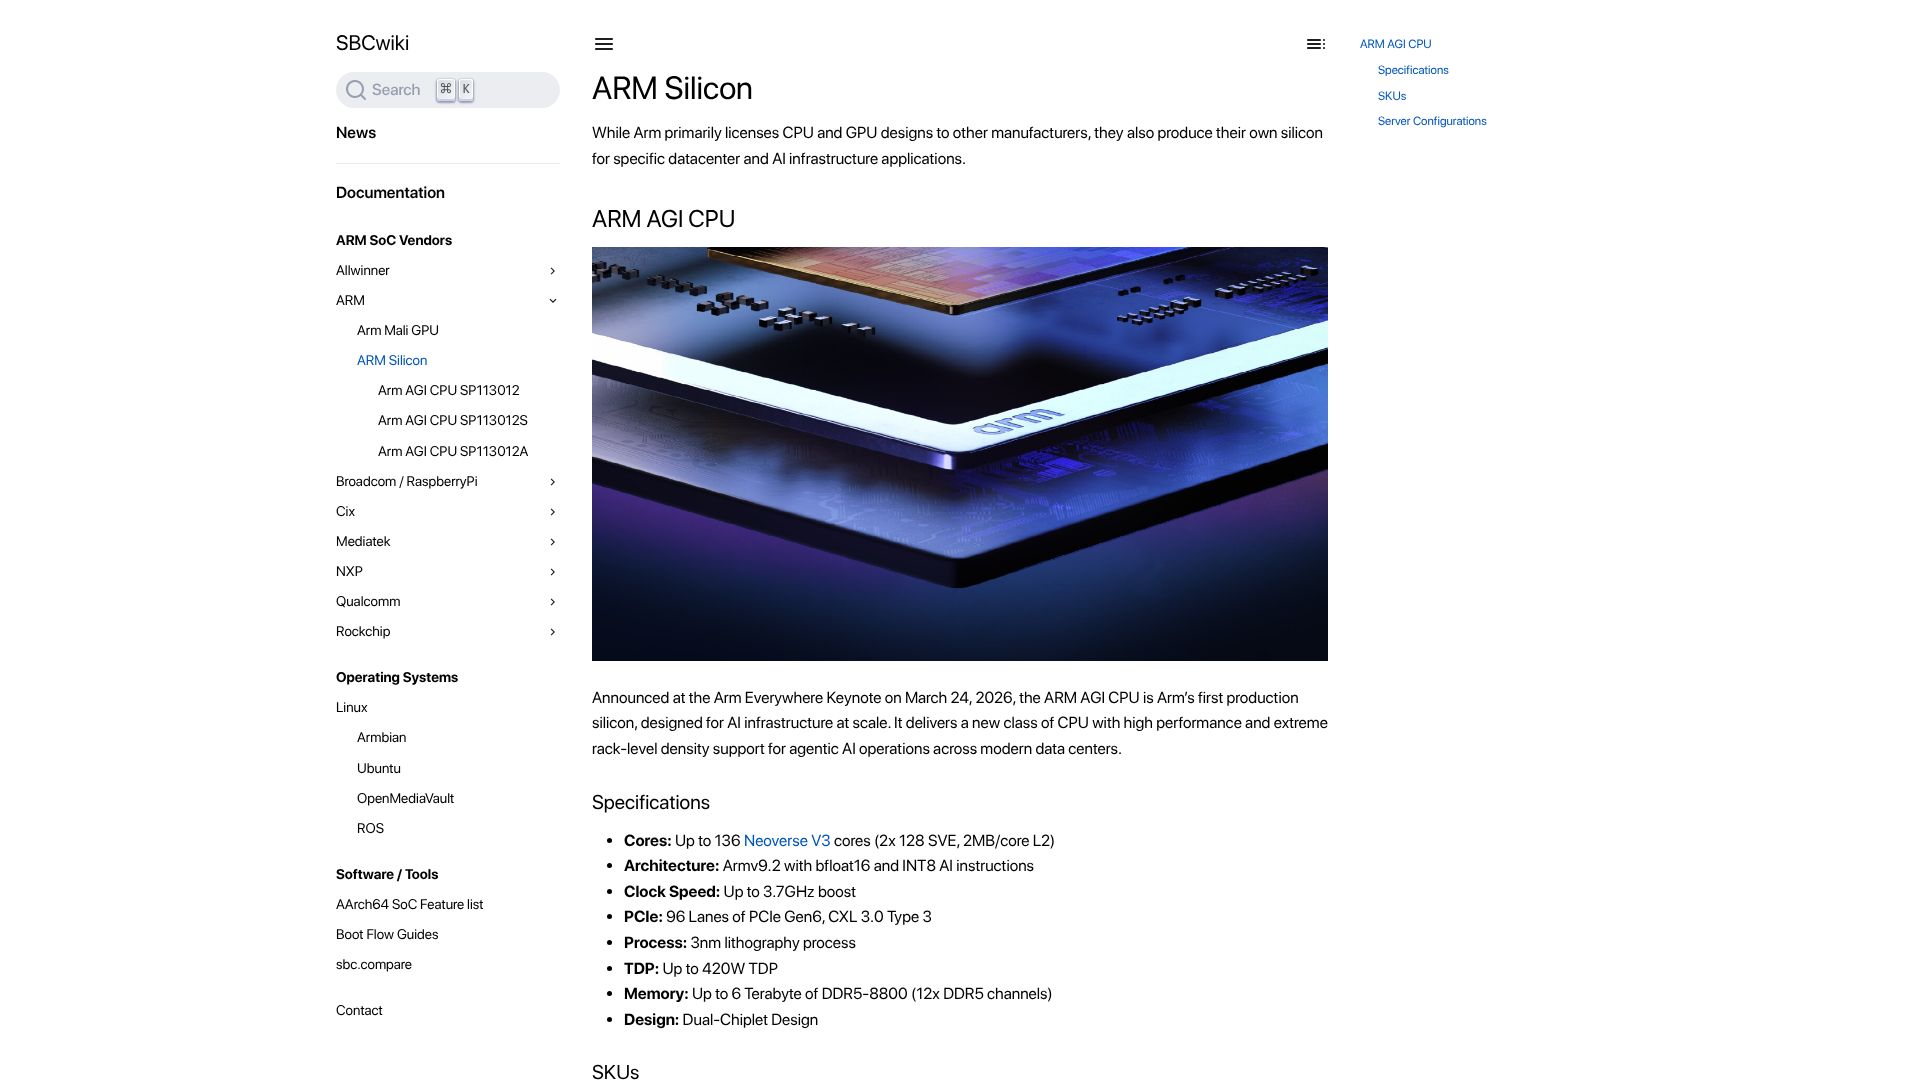Click the ARM AGI CPU chip image
This screenshot has width=1920, height=1080.
[x=960, y=454]
